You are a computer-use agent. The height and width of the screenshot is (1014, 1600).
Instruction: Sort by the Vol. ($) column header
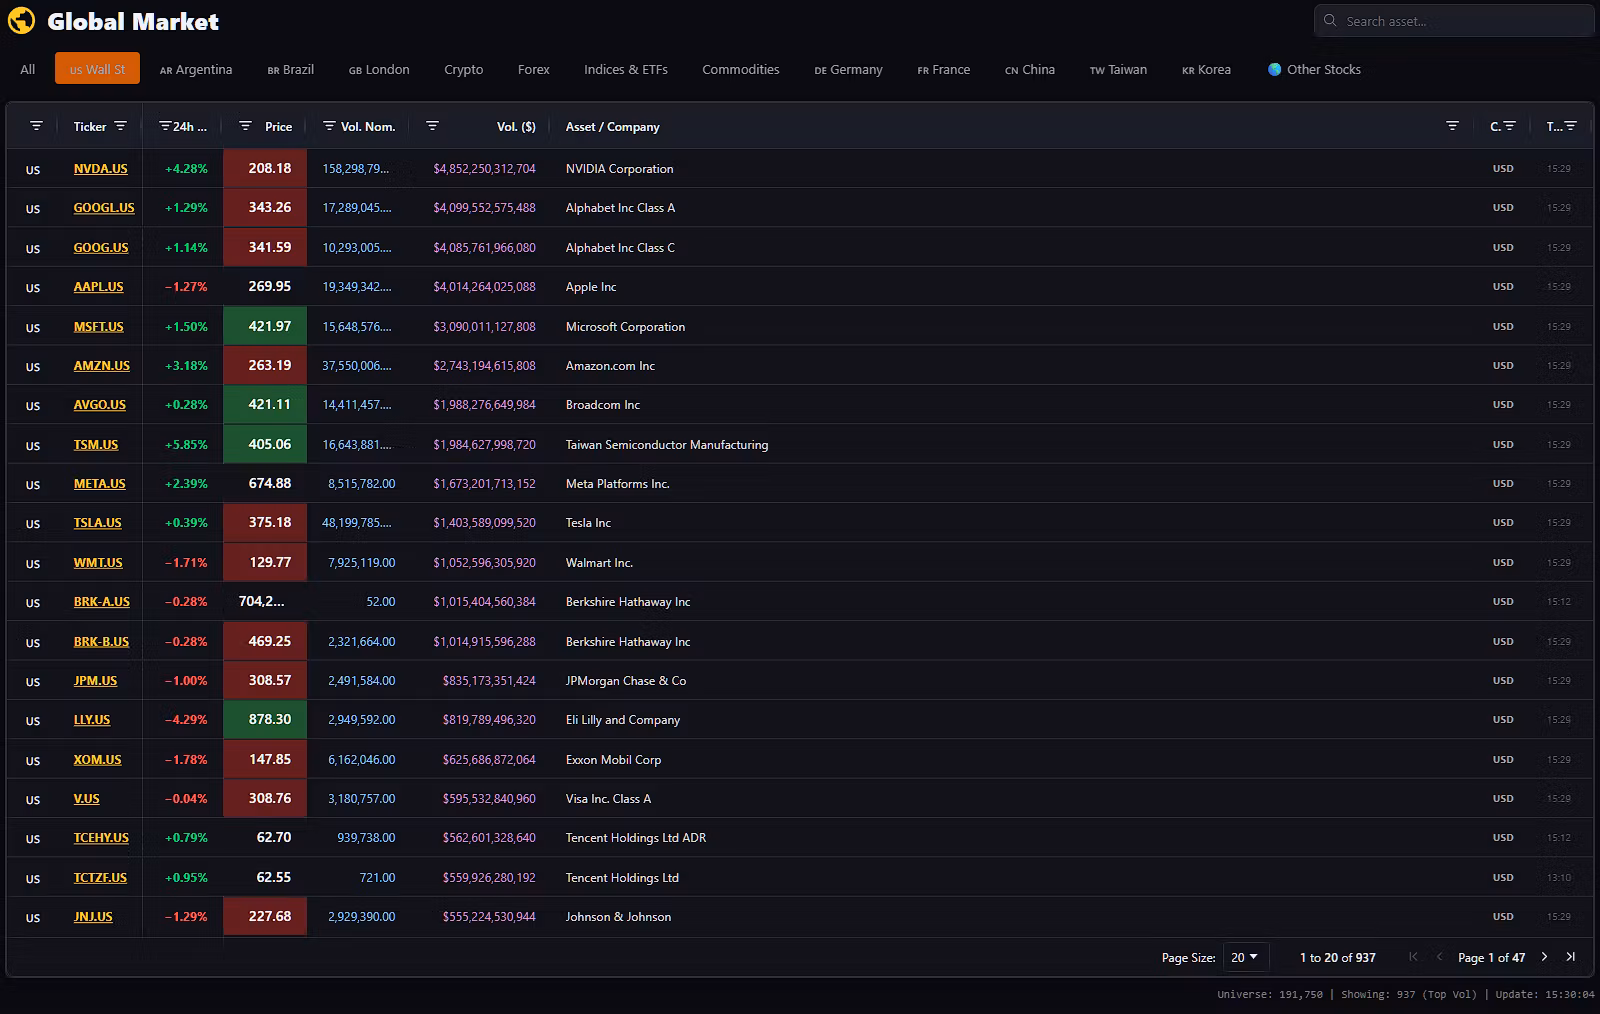[x=516, y=127]
